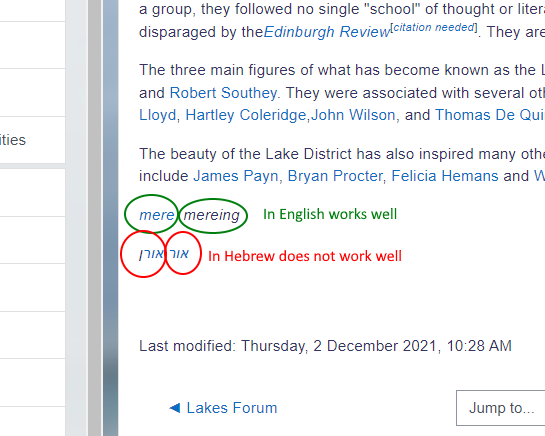Open the John Wilson link
Viewport: 545px width, 436px height.
pyautogui.click(x=353, y=115)
